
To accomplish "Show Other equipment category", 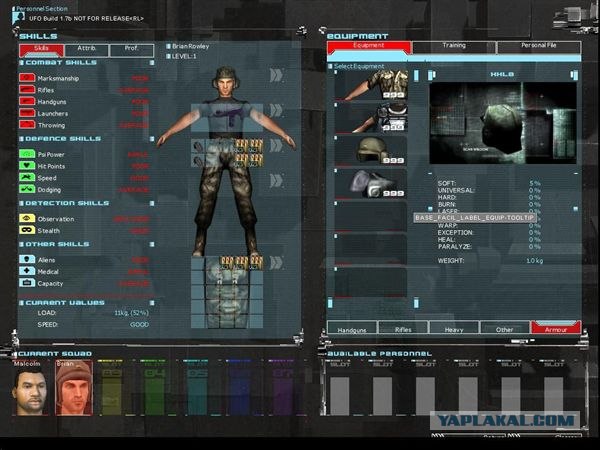I will 505,328.
